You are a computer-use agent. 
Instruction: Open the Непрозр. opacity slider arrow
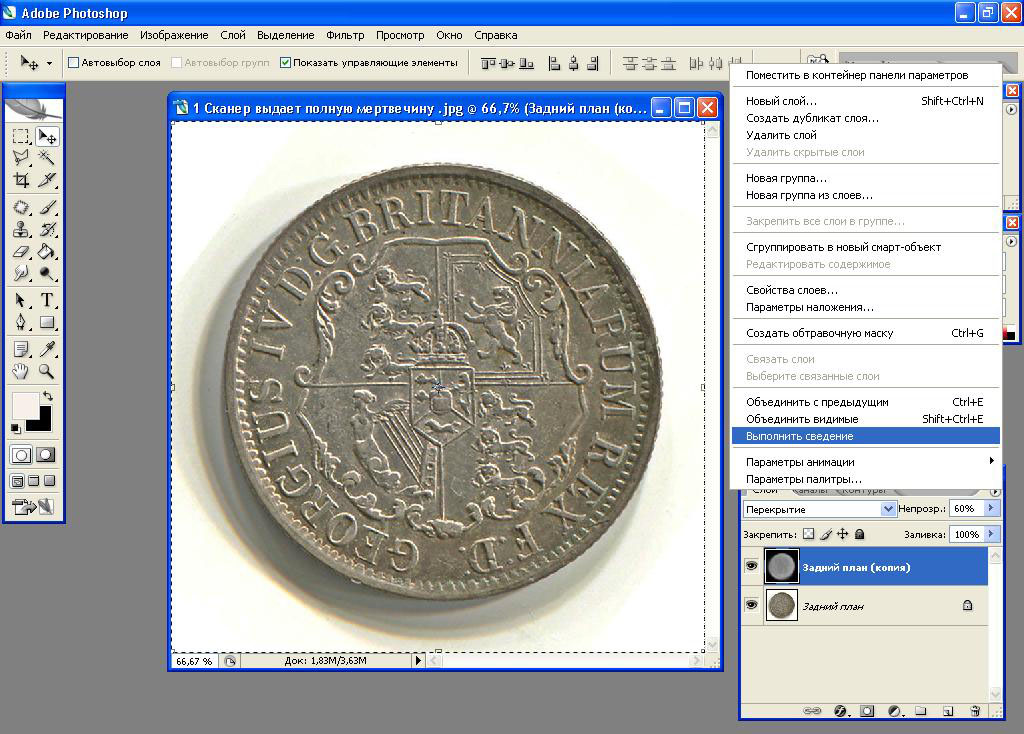pos(991,509)
